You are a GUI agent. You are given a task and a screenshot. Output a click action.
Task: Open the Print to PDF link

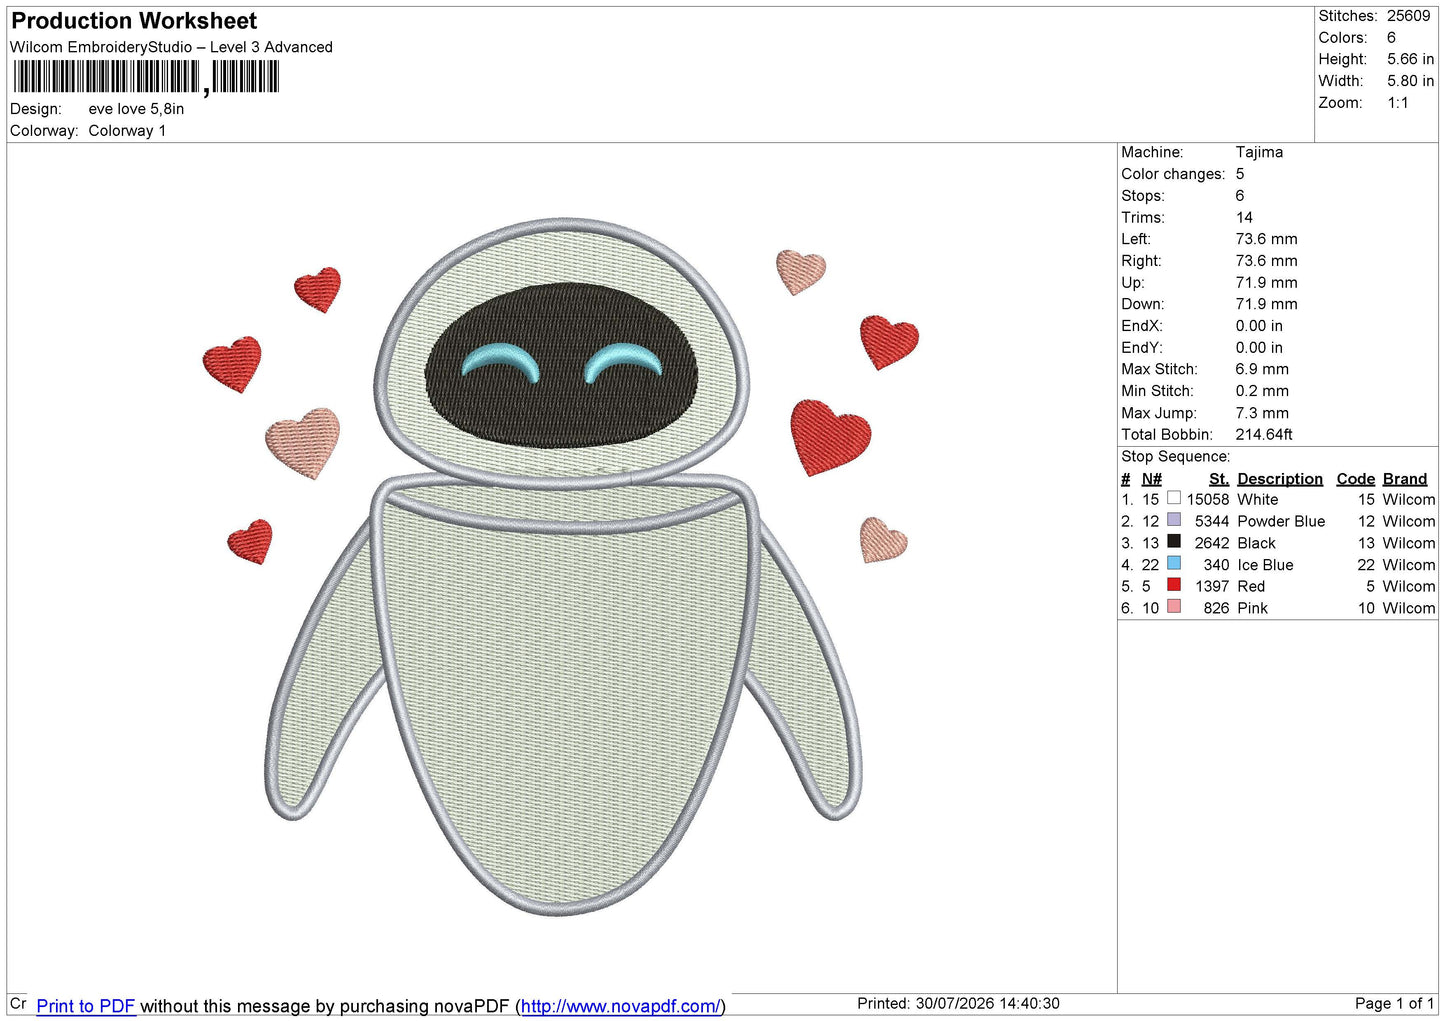(x=86, y=1006)
